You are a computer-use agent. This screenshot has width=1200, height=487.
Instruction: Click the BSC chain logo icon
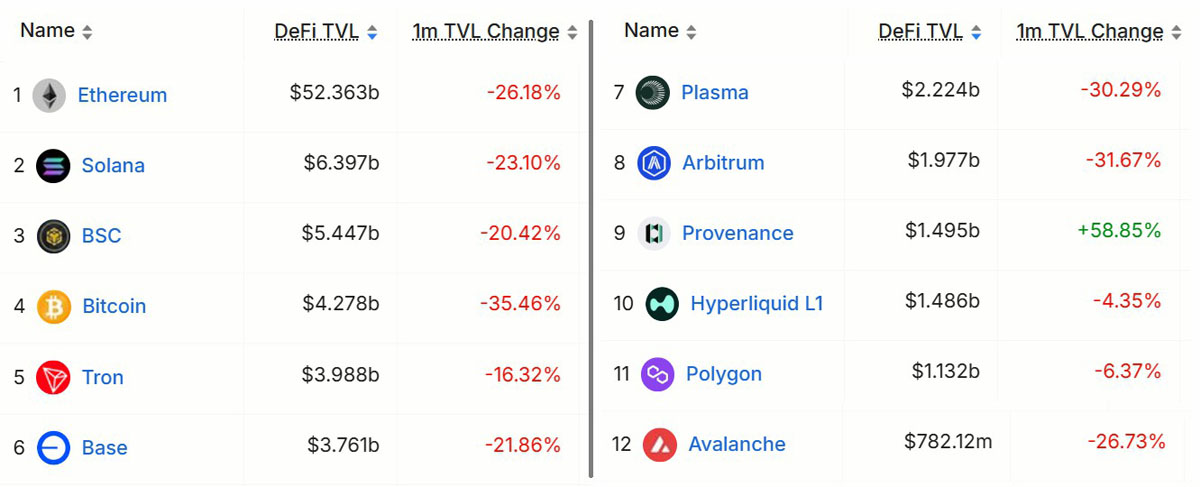(x=53, y=236)
